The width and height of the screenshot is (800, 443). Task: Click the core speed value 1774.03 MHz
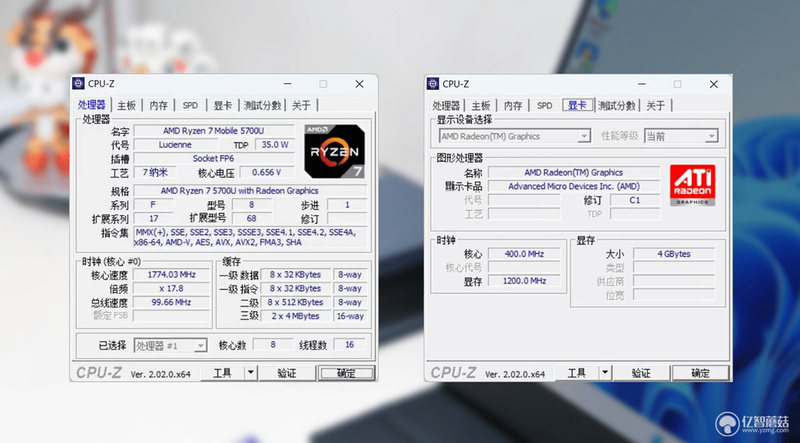click(x=171, y=274)
